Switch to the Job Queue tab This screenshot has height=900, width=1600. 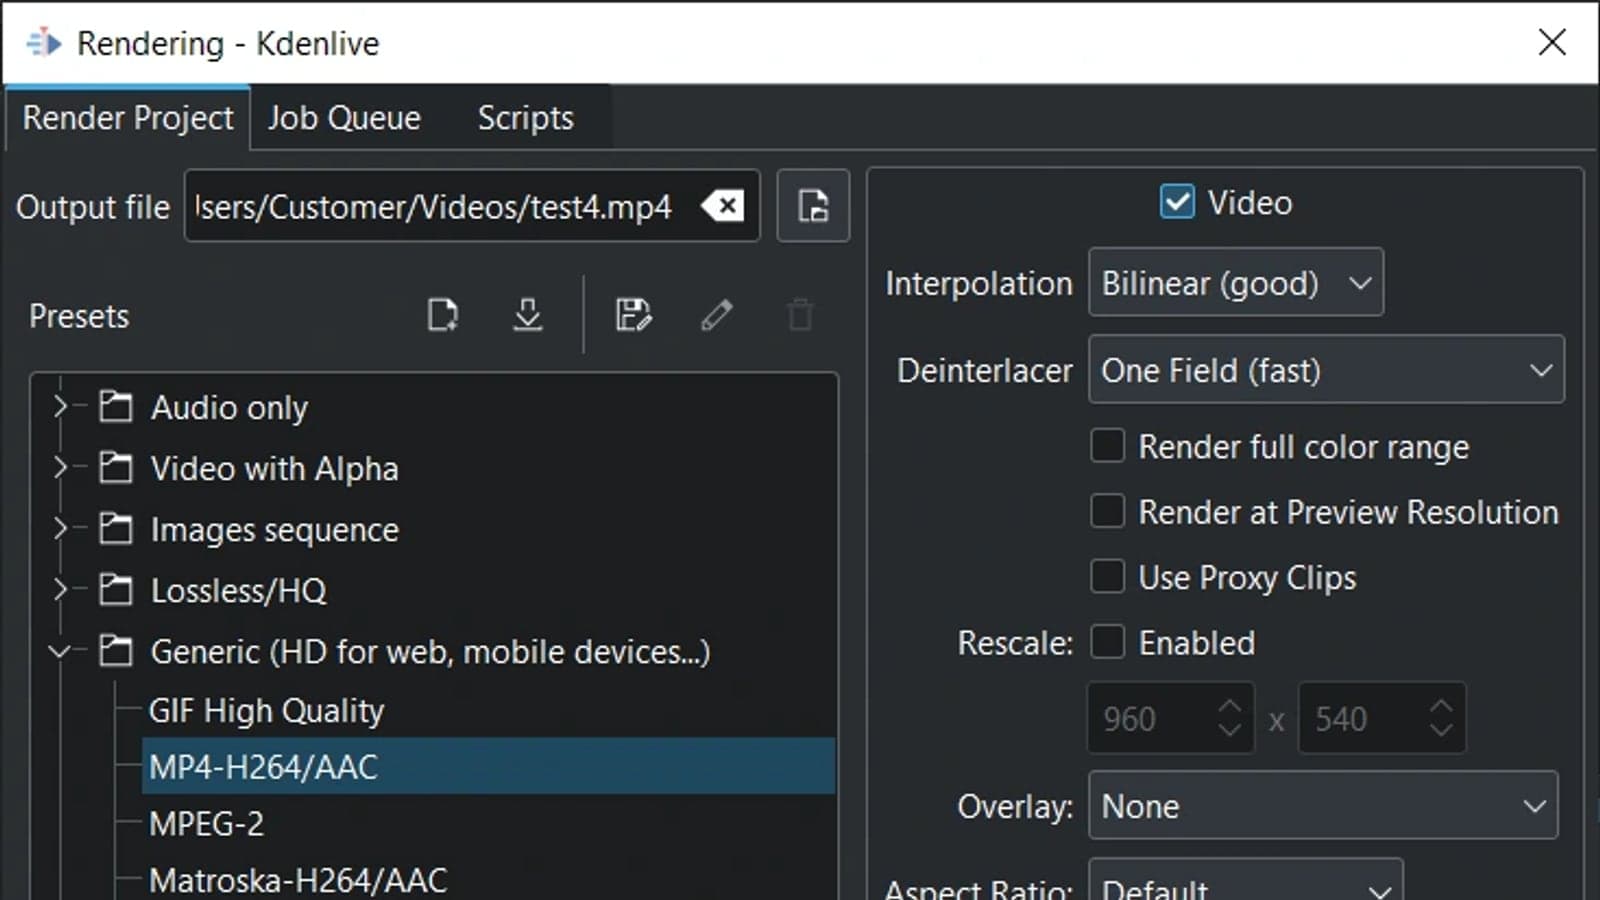(344, 118)
